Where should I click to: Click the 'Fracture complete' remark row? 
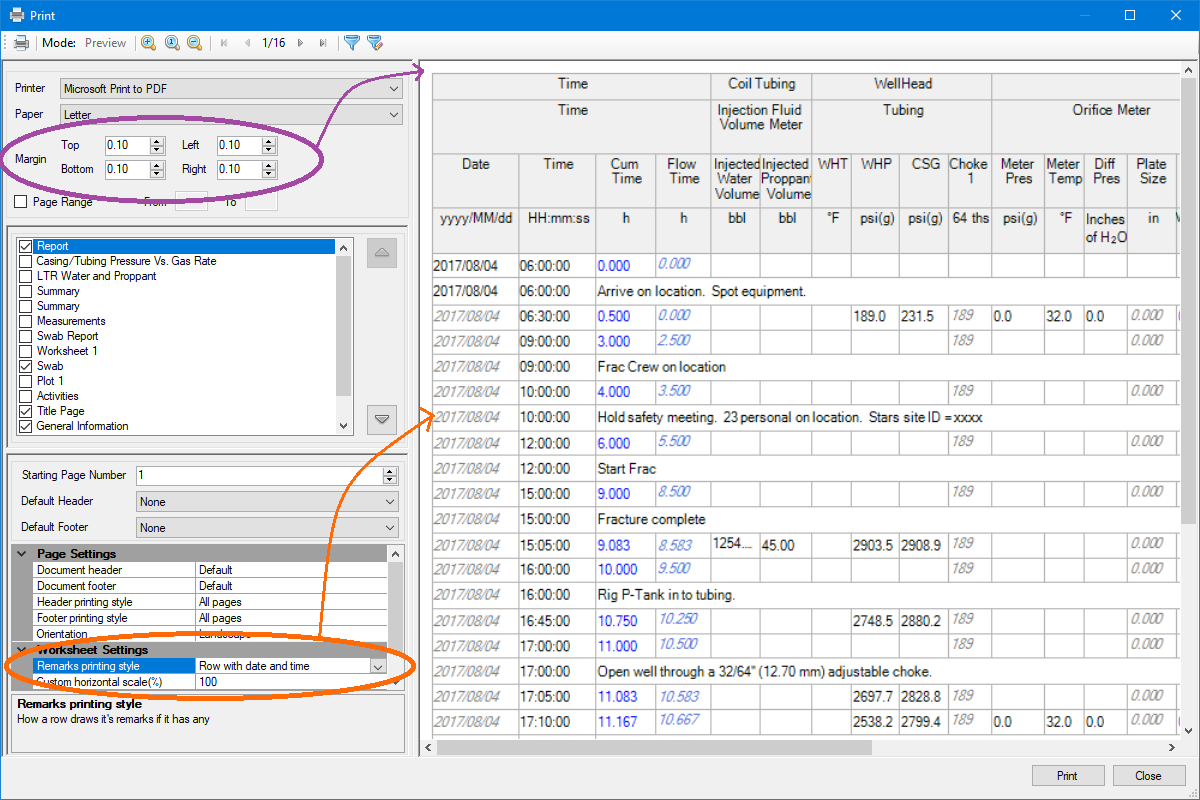(x=651, y=520)
